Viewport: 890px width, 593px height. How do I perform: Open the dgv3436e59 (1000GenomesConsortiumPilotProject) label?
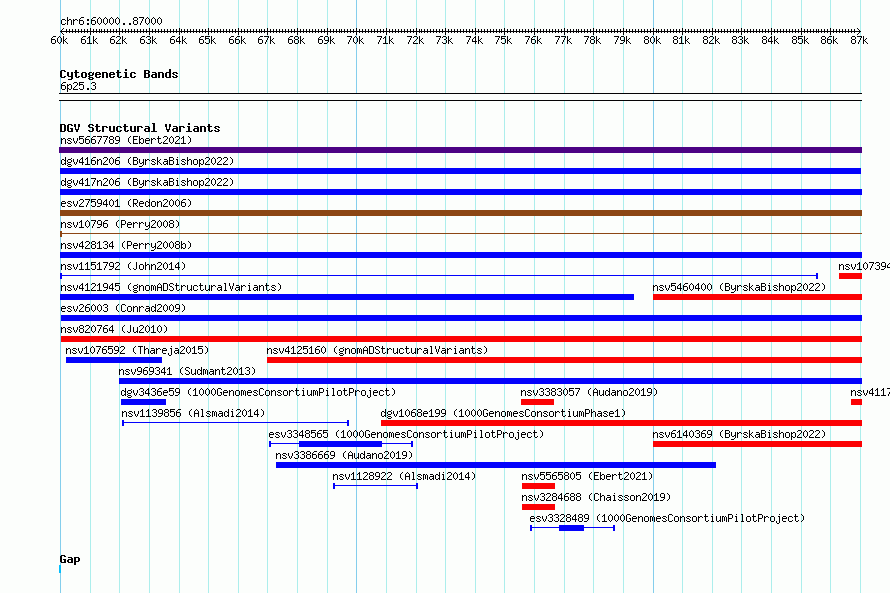tap(258, 392)
